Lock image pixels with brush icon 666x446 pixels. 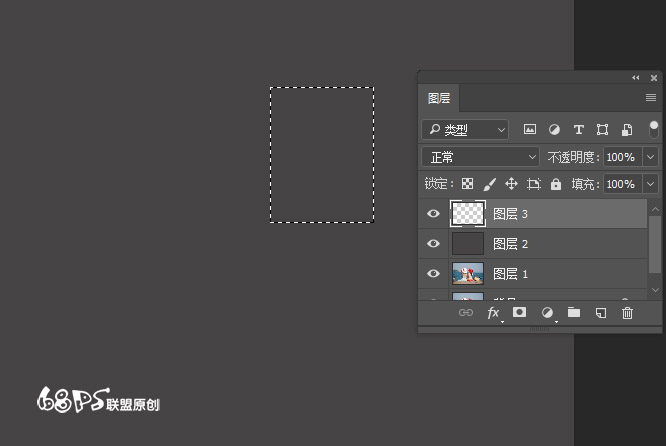pyautogui.click(x=489, y=184)
